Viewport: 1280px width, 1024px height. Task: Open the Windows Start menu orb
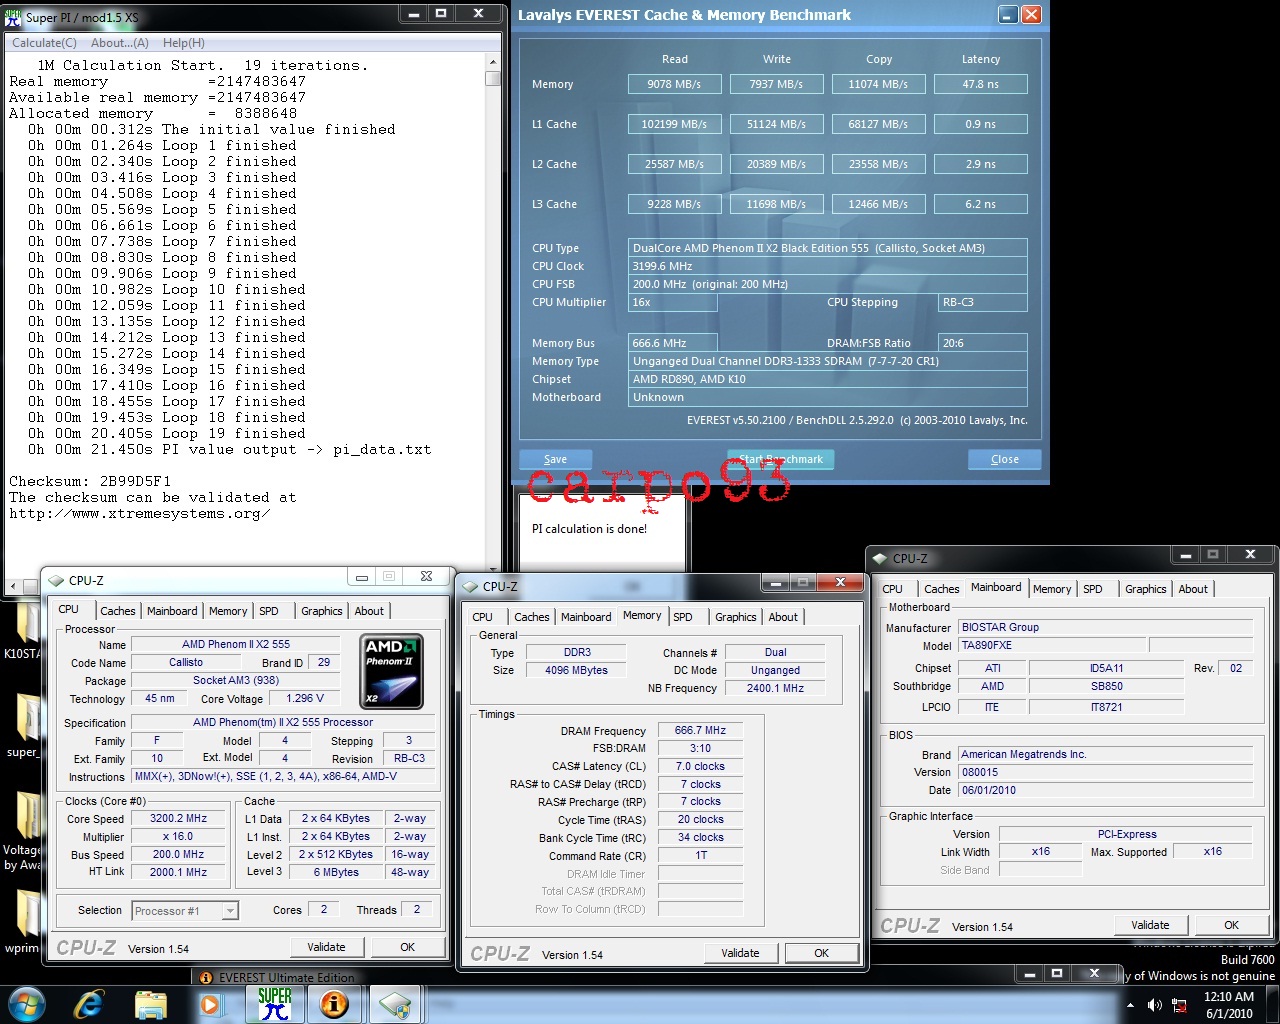(x=27, y=1004)
